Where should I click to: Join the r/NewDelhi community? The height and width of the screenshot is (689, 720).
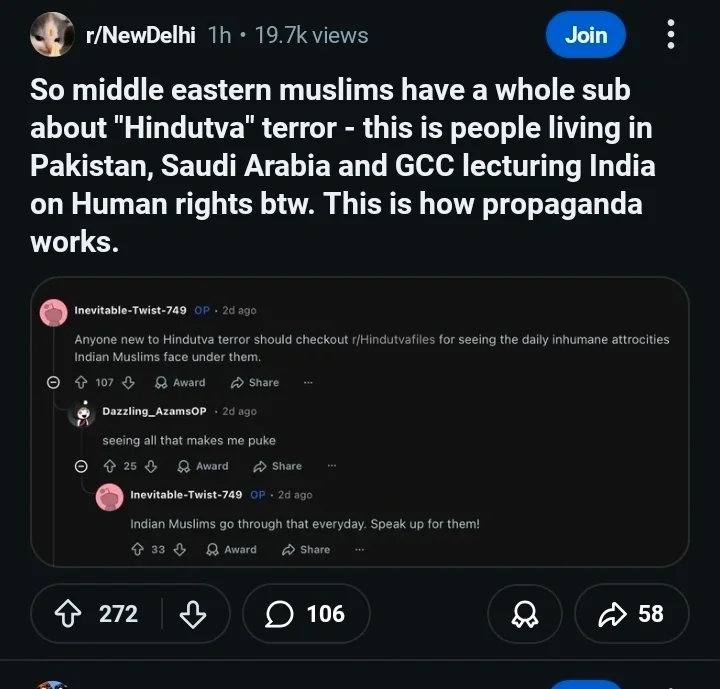(x=586, y=35)
